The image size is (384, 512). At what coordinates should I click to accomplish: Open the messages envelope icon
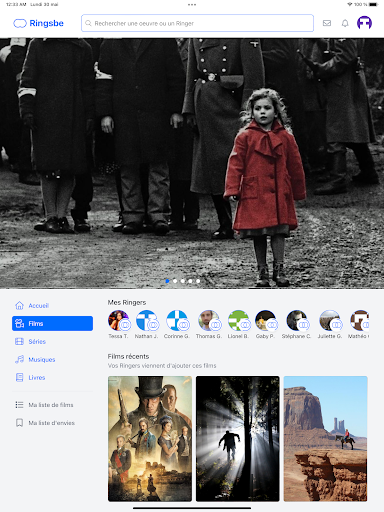pyautogui.click(x=327, y=23)
